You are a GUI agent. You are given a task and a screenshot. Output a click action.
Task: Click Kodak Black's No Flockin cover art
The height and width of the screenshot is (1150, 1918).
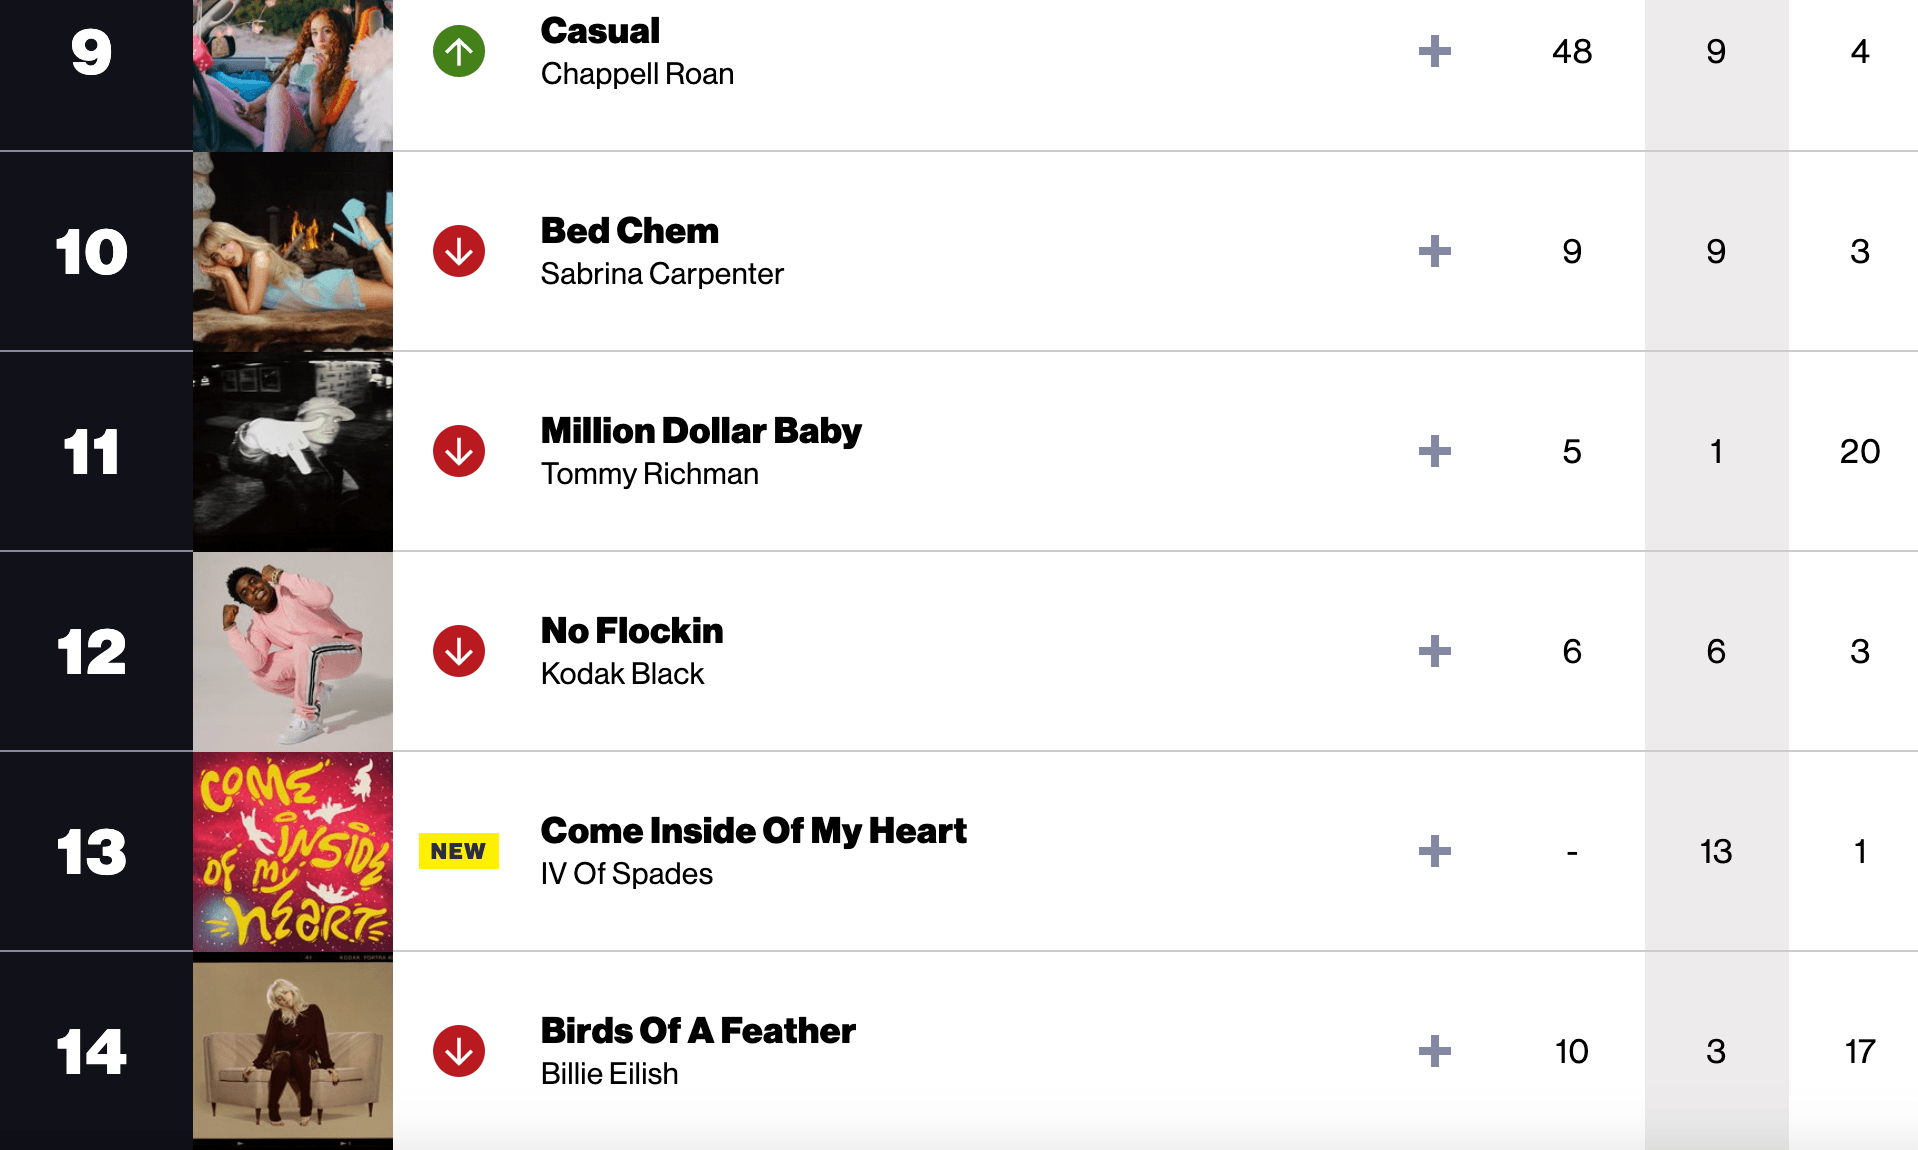pyautogui.click(x=293, y=651)
